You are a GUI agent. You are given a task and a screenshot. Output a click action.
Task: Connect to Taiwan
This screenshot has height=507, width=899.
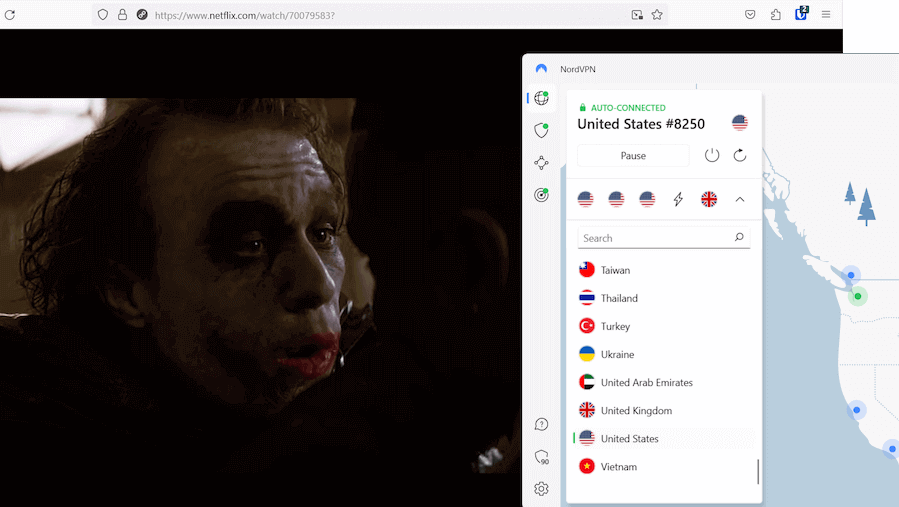click(664, 270)
